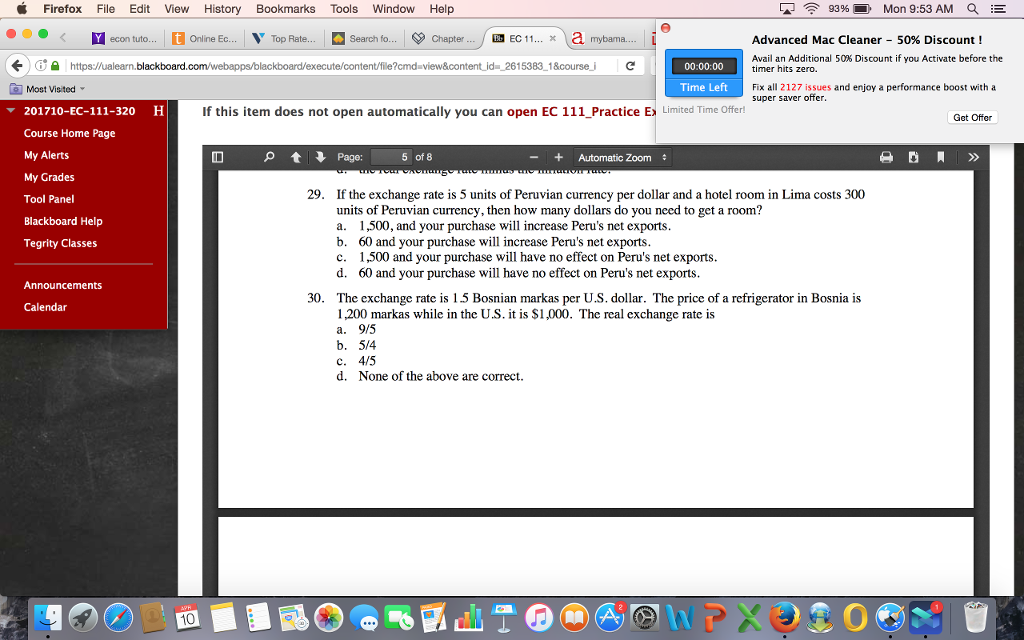The height and width of the screenshot is (640, 1024).
Task: Open Notification Center from menu bar
Action: [998, 9]
